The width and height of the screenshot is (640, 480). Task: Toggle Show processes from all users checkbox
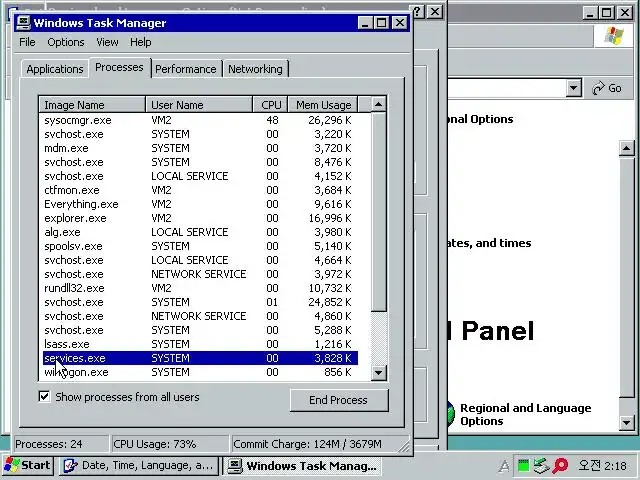coord(44,396)
